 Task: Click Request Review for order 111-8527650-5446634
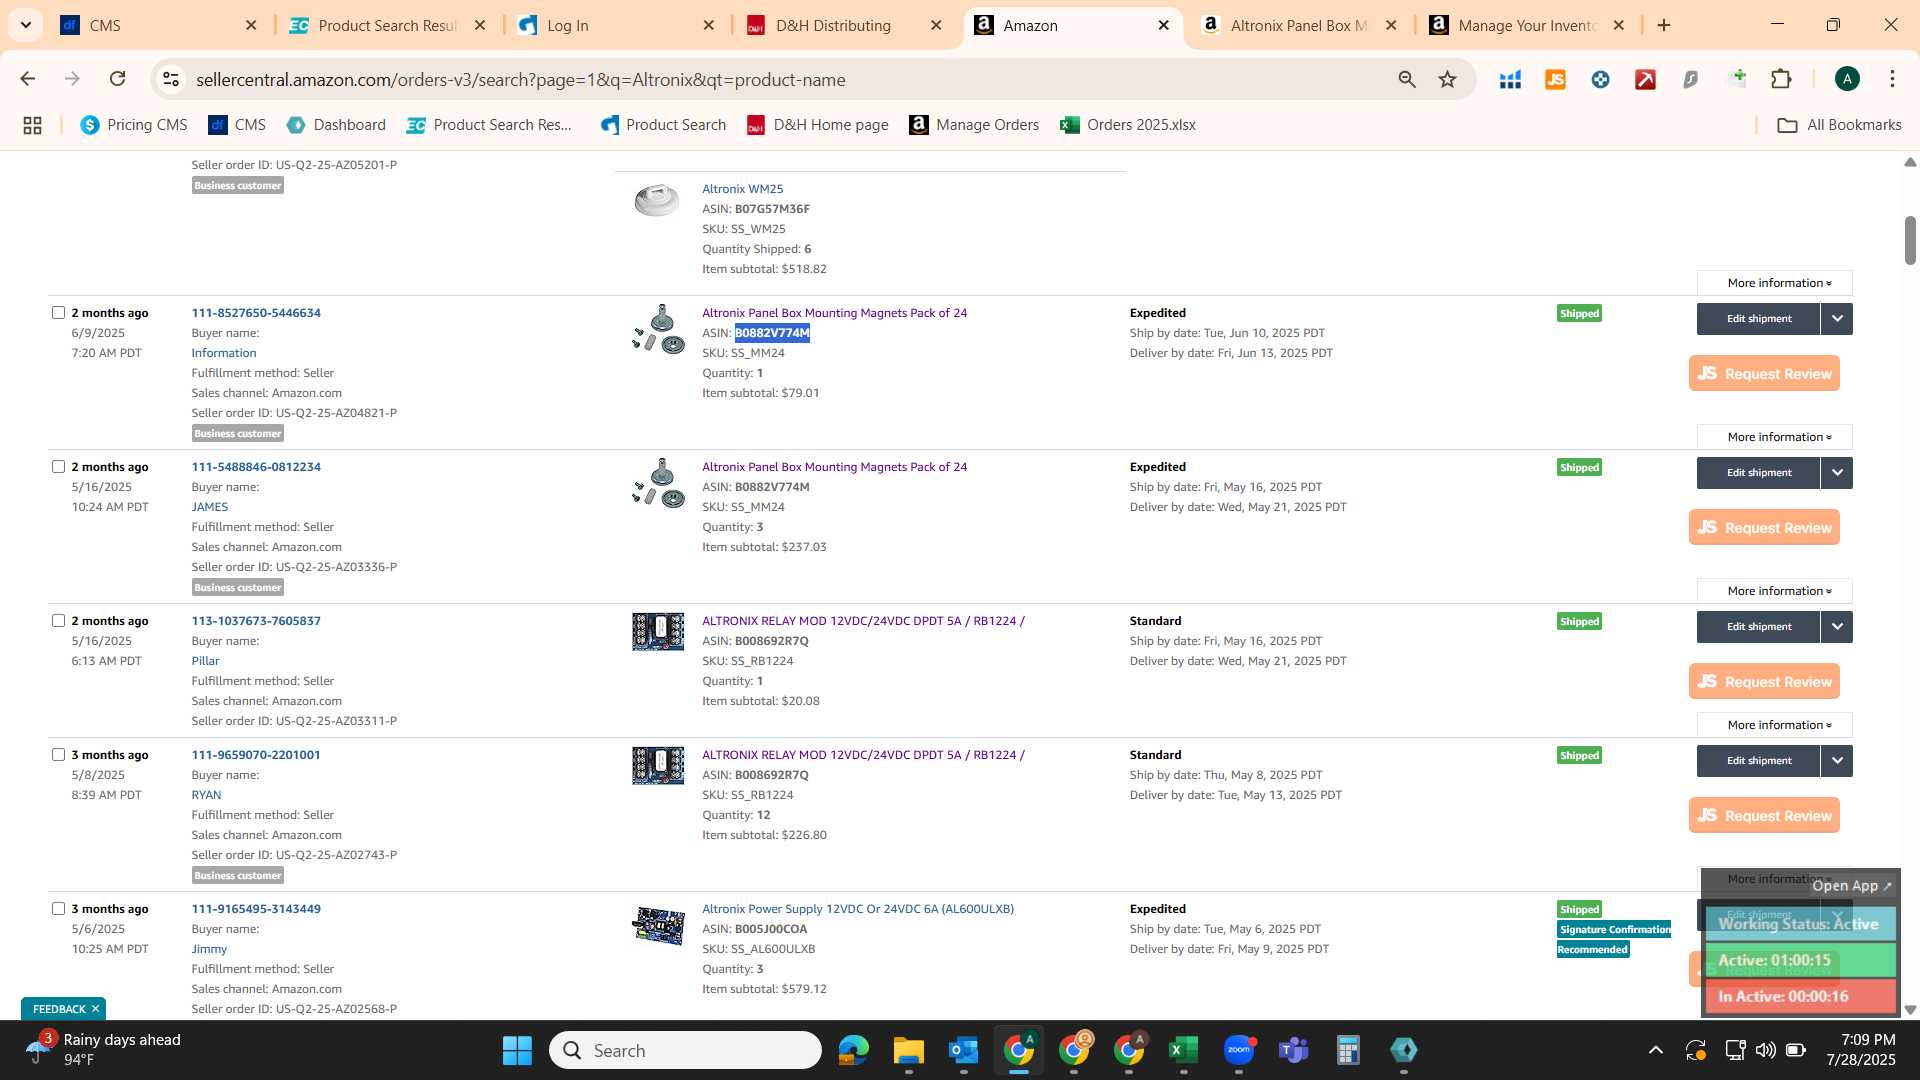pos(1764,374)
